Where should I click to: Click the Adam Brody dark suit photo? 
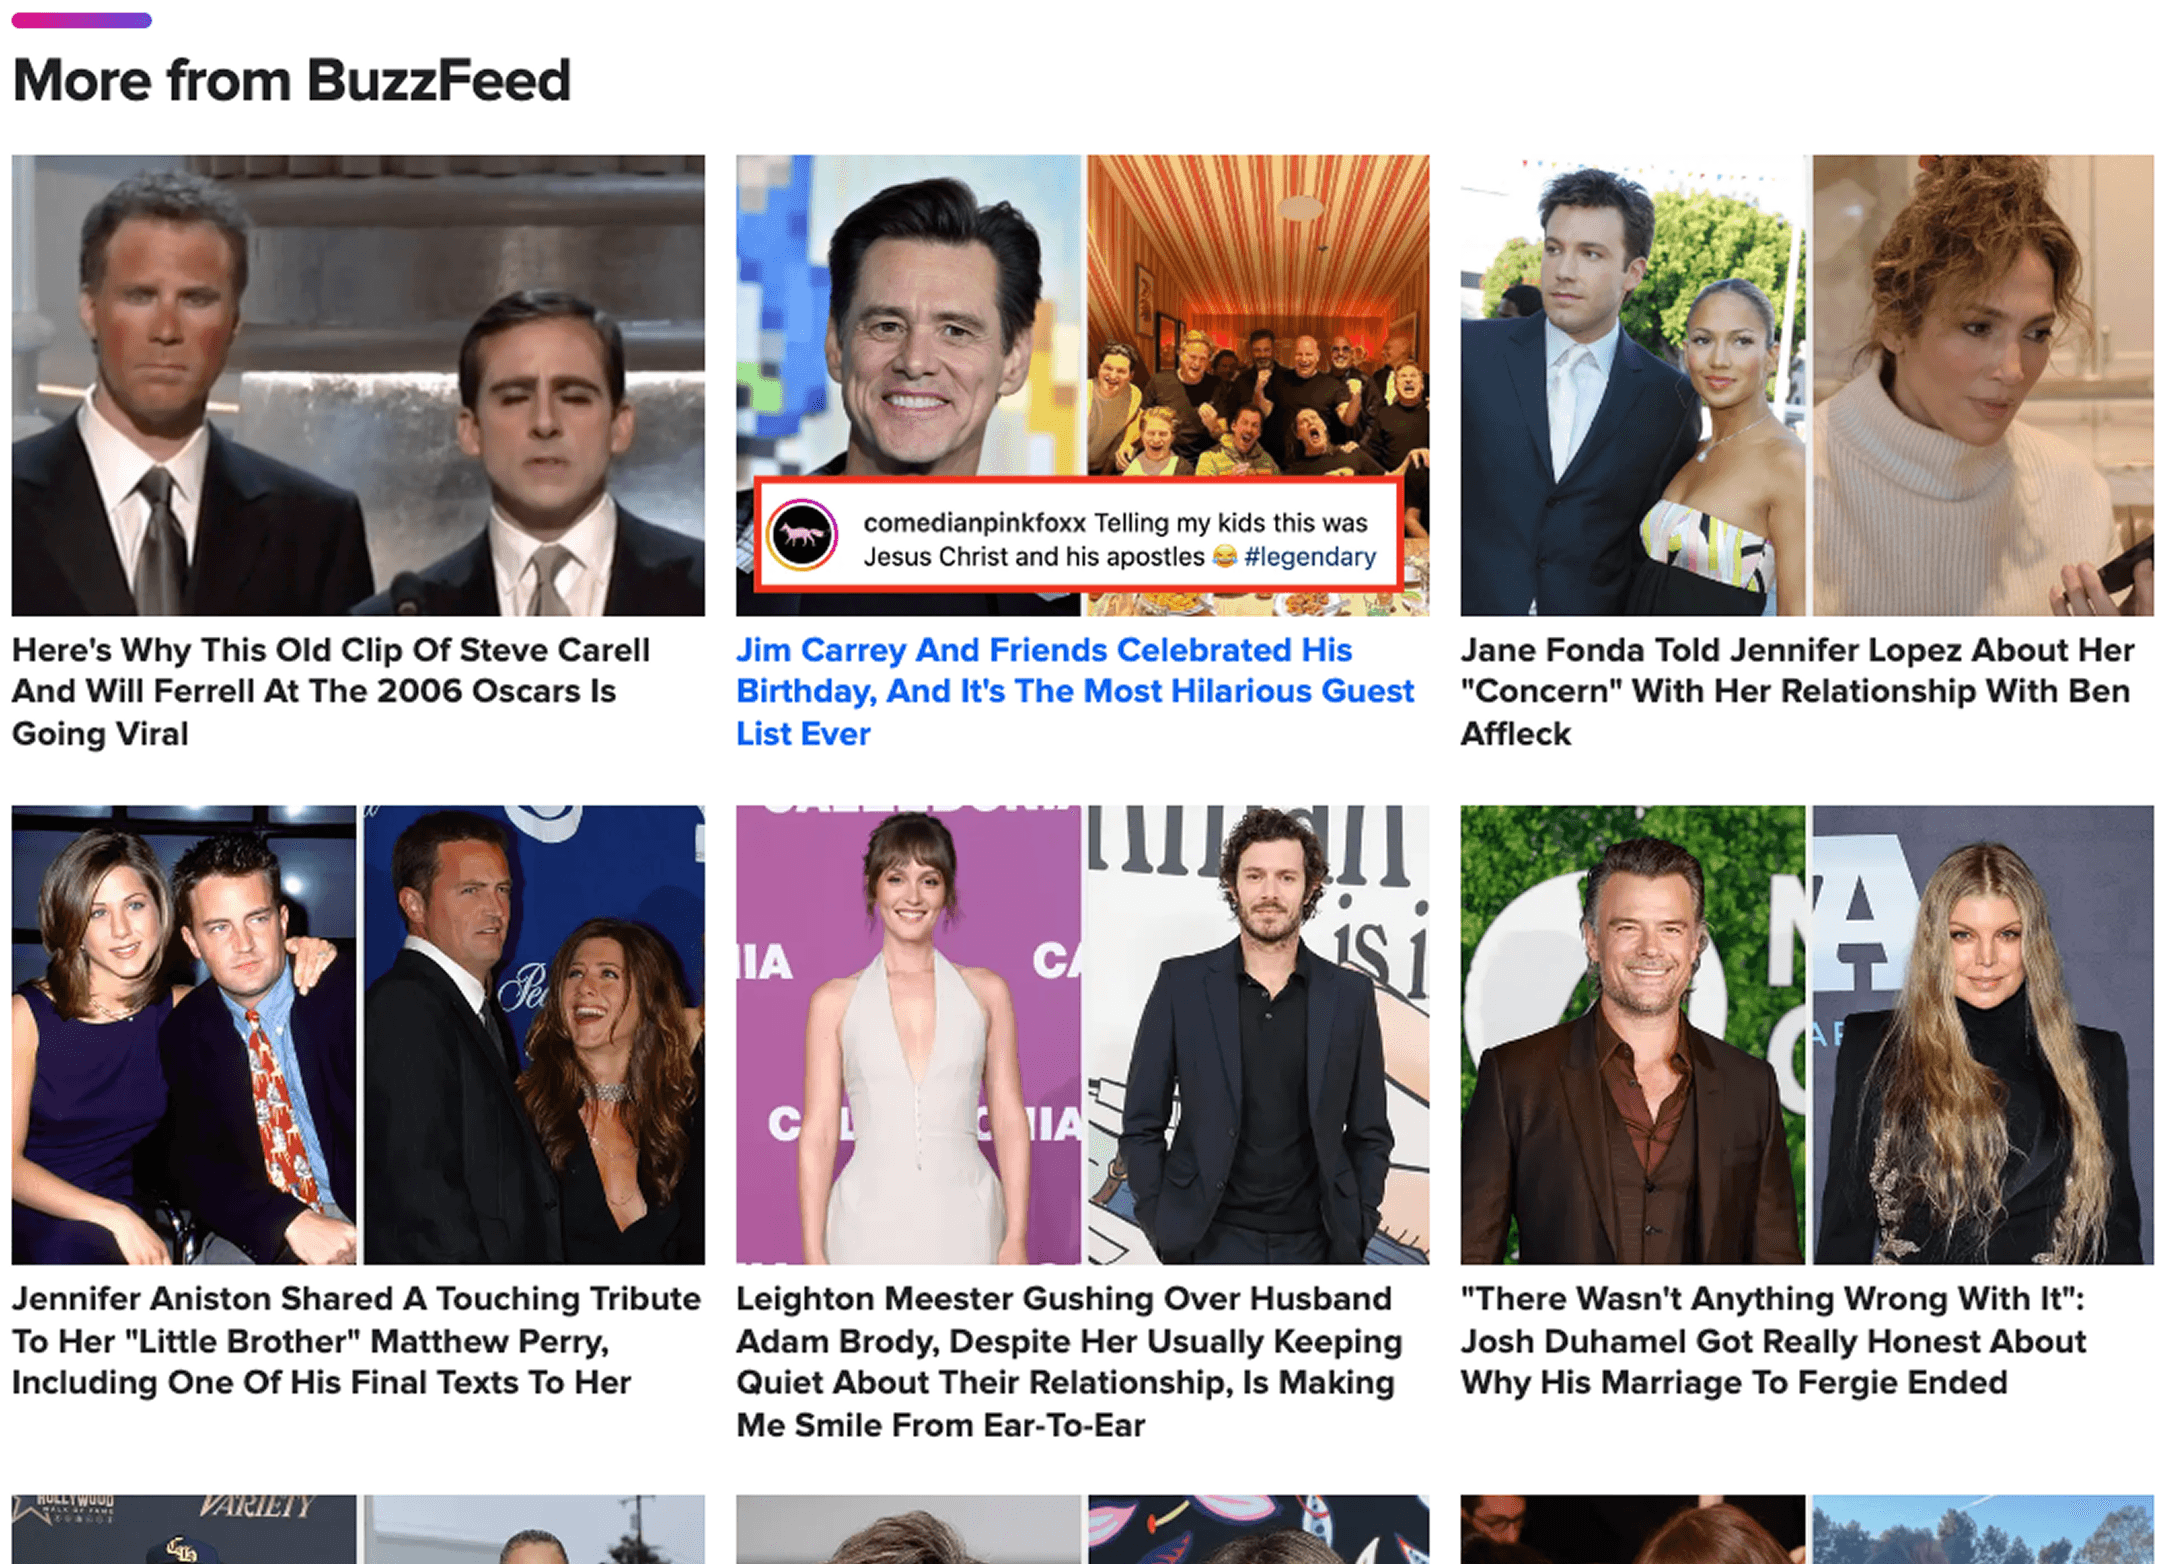coord(1258,1034)
